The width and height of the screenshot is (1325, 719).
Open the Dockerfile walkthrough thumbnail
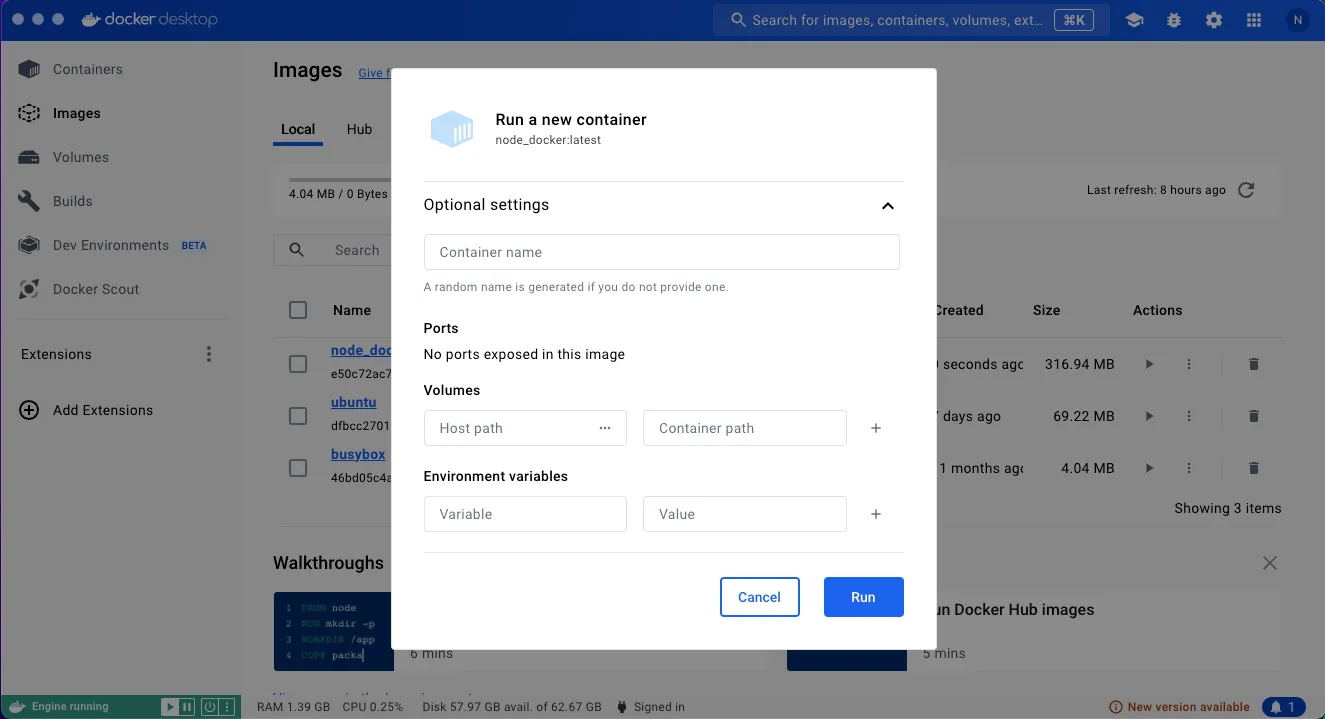[x=334, y=631]
